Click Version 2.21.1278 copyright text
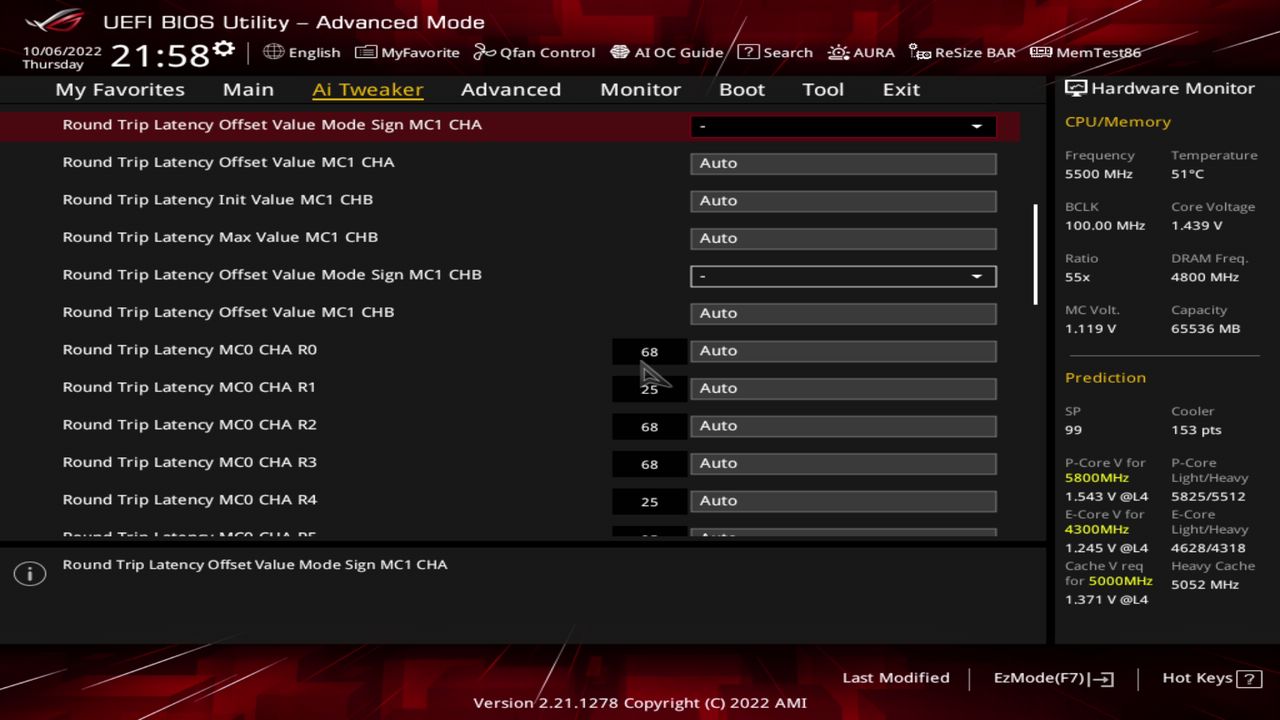Screen dimensions: 1280x720 640,702
